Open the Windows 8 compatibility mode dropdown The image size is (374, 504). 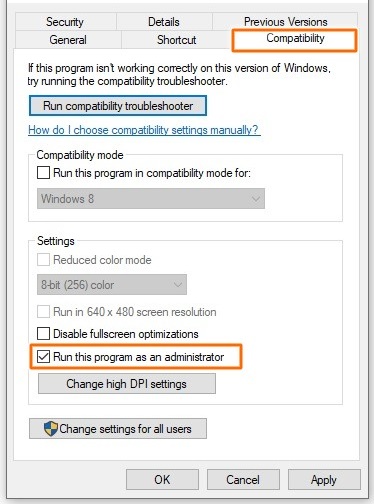(151, 199)
